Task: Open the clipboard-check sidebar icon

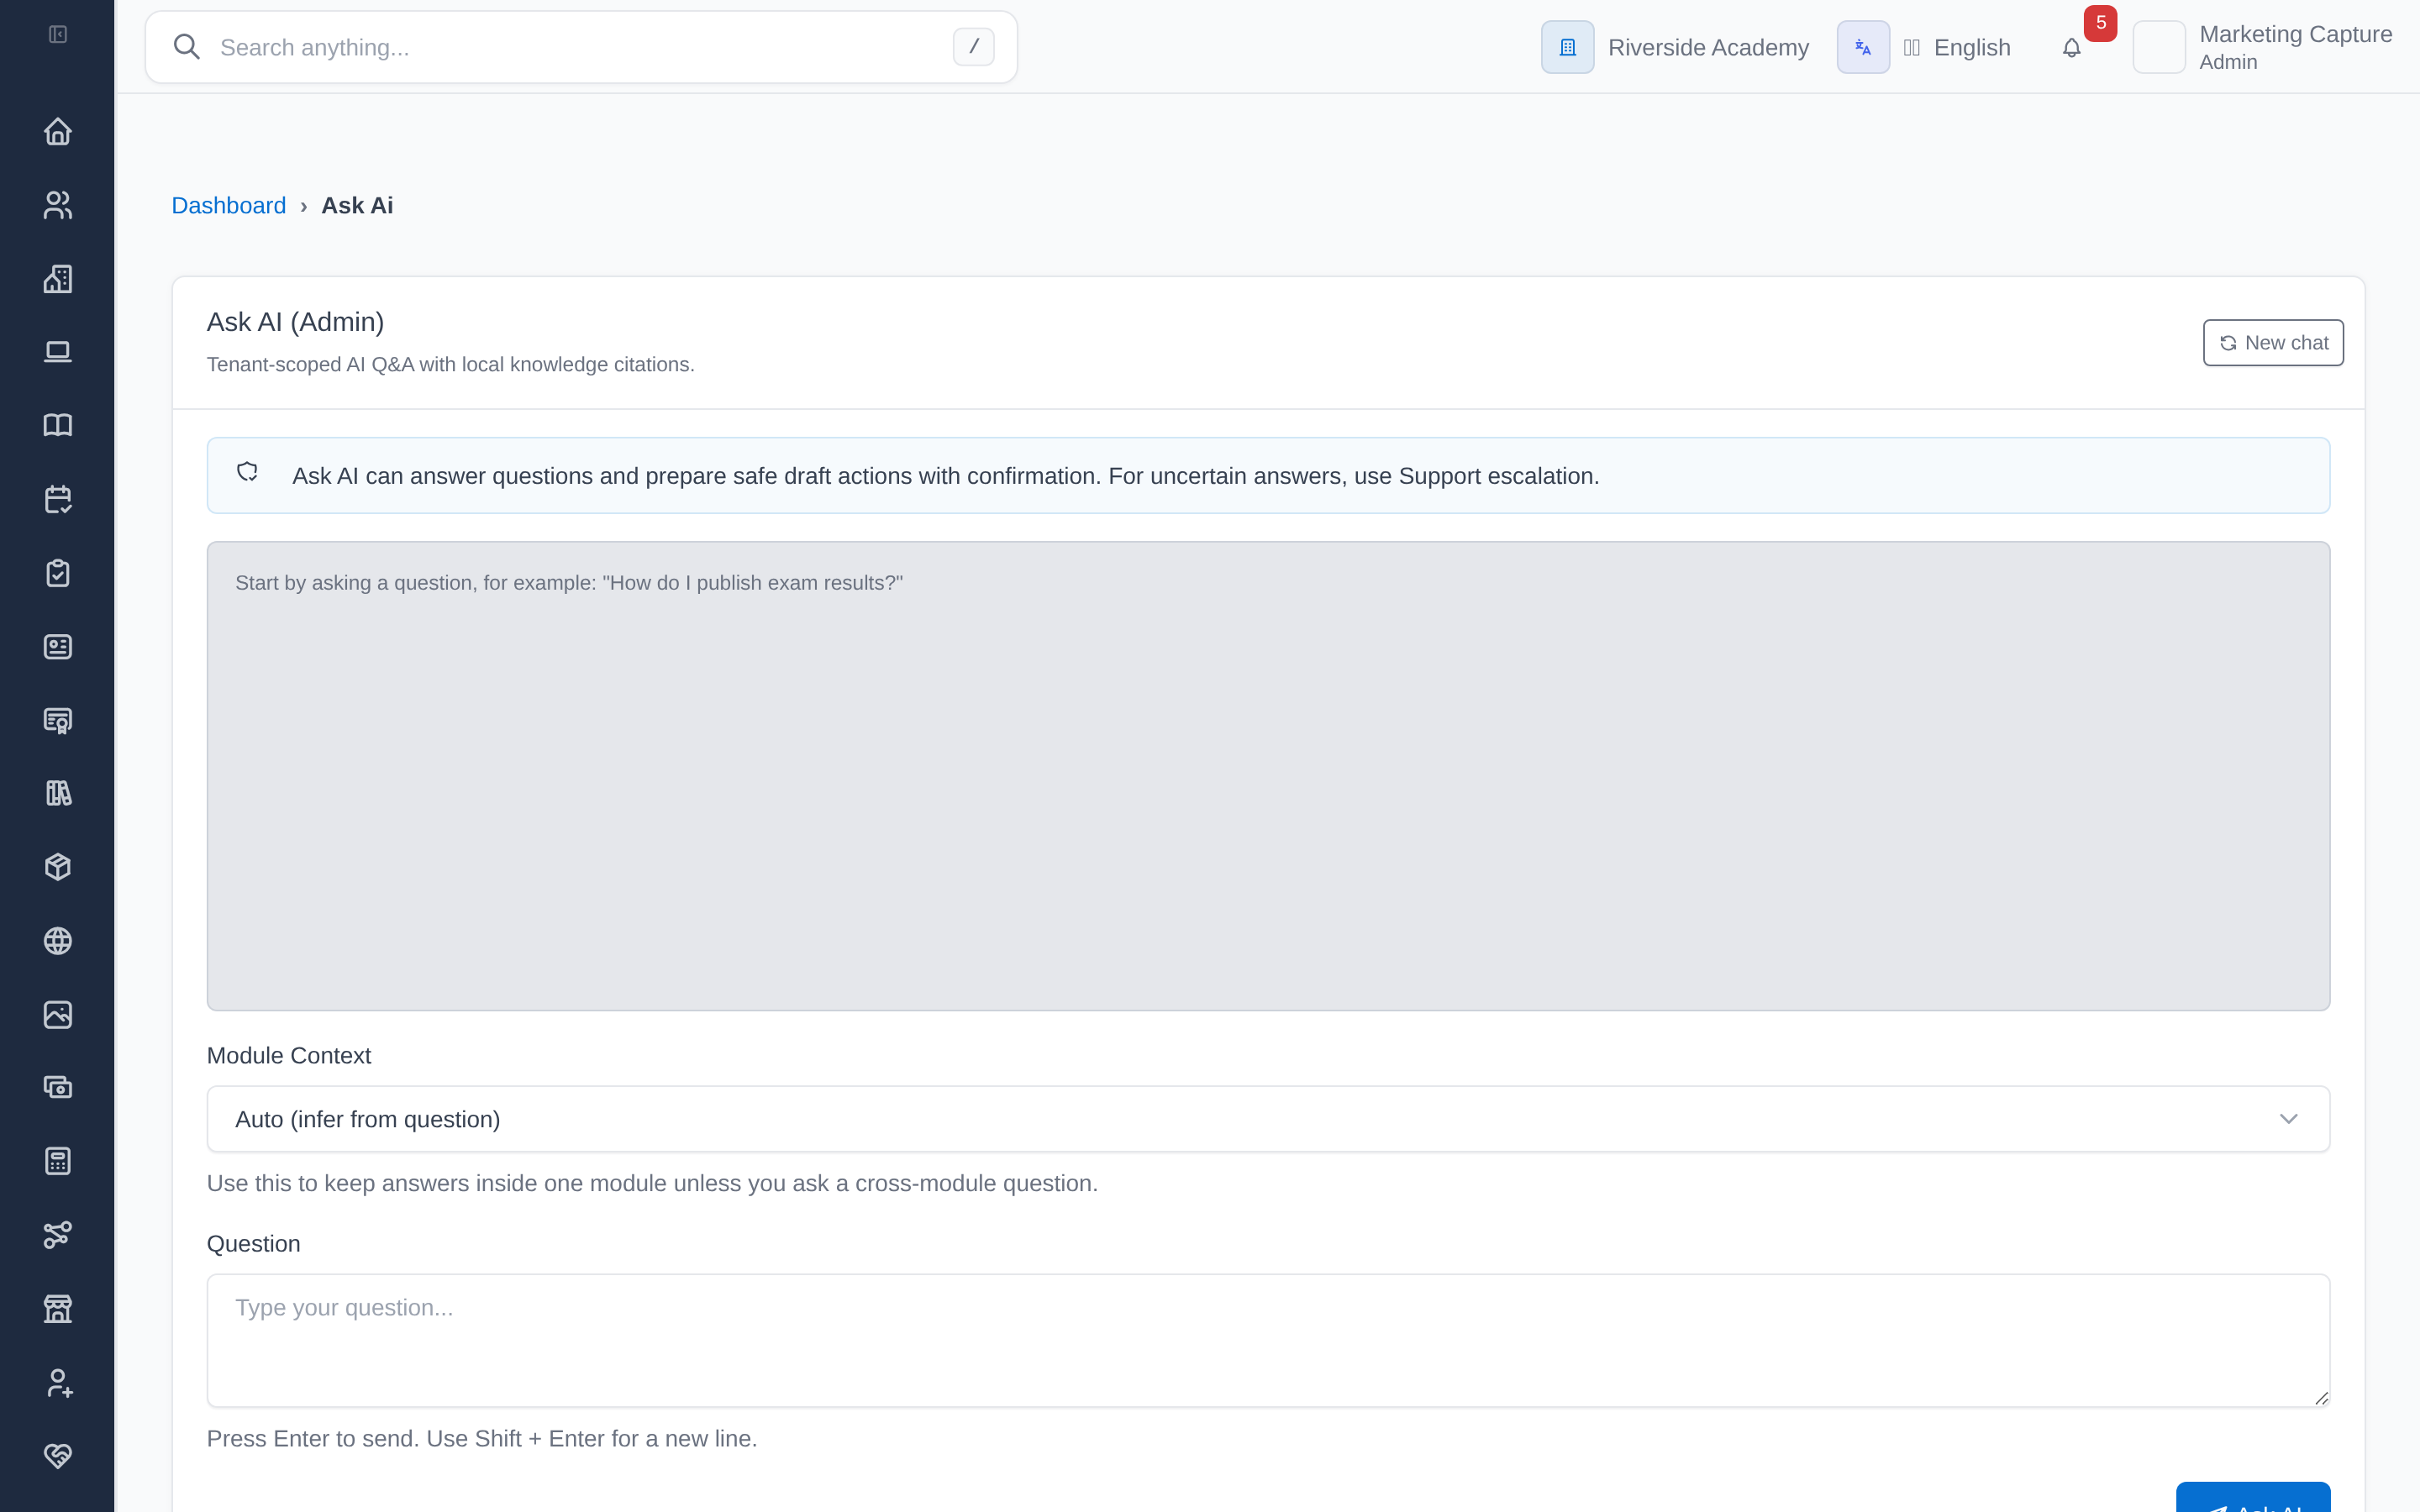Action: point(58,573)
